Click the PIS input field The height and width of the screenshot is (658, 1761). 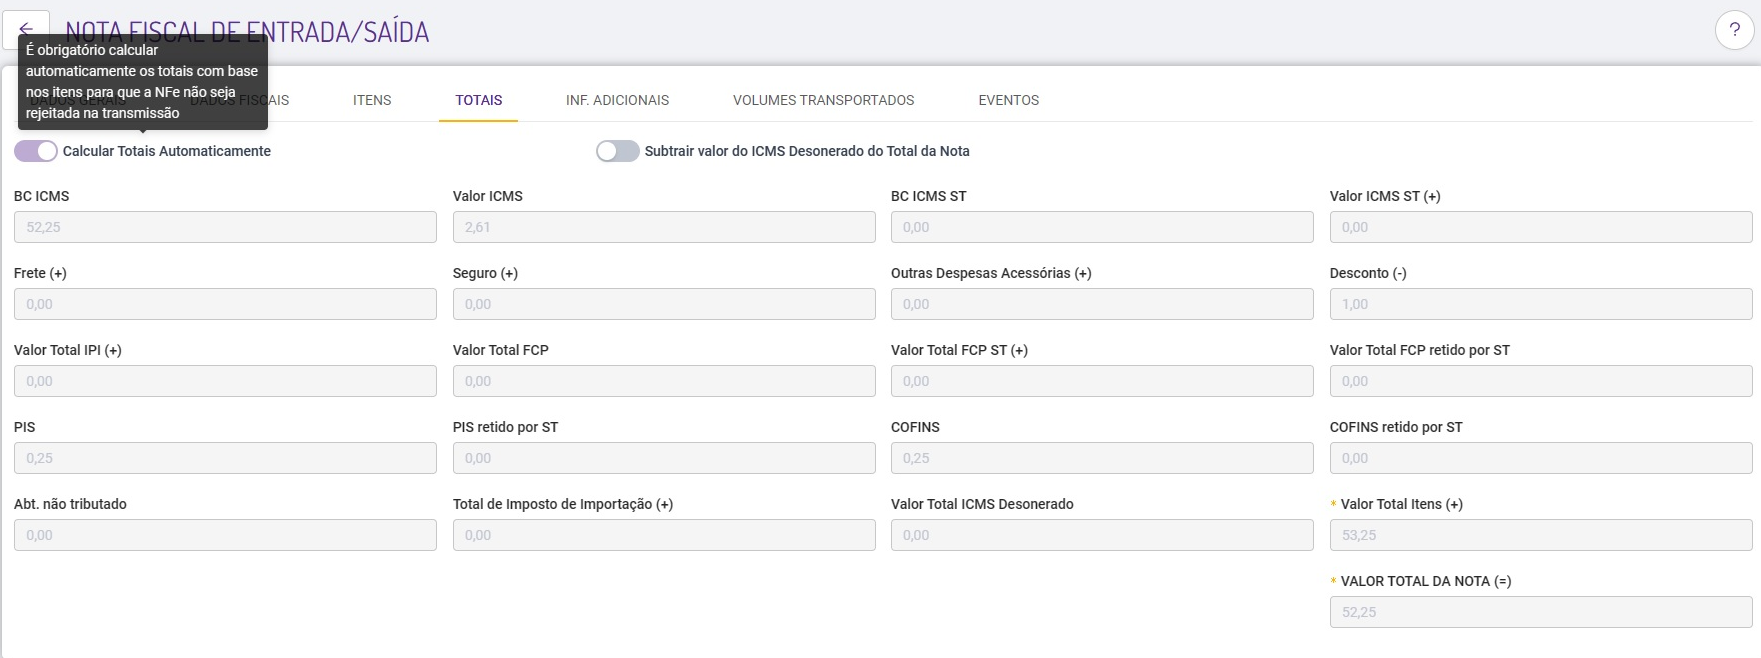(x=225, y=458)
